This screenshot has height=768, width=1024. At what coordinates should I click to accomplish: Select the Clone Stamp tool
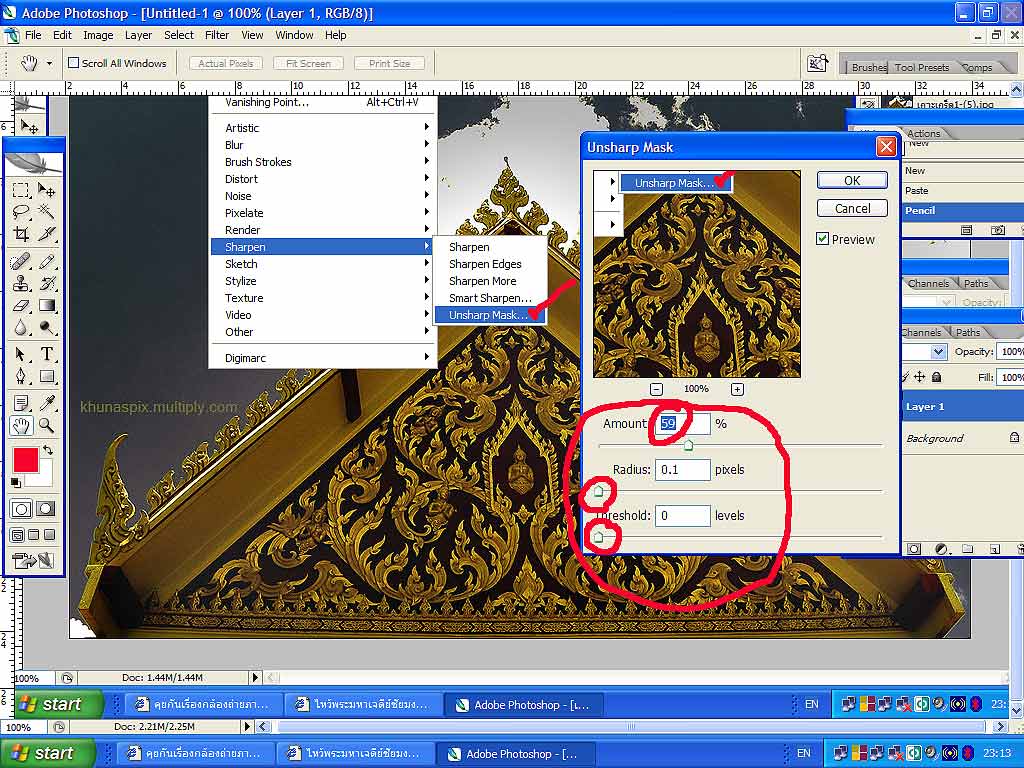coord(21,283)
